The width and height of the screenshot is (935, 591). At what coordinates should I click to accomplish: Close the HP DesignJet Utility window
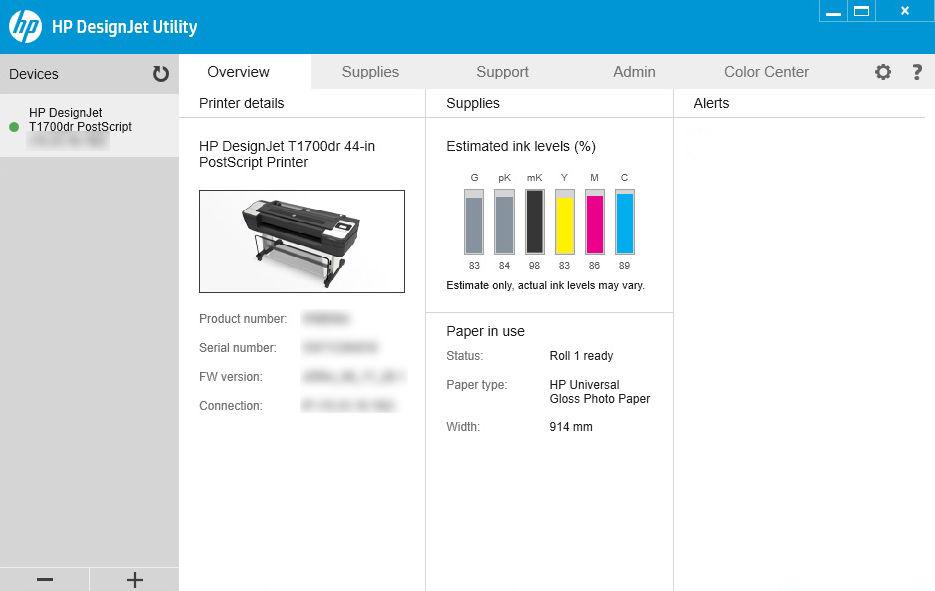[905, 11]
